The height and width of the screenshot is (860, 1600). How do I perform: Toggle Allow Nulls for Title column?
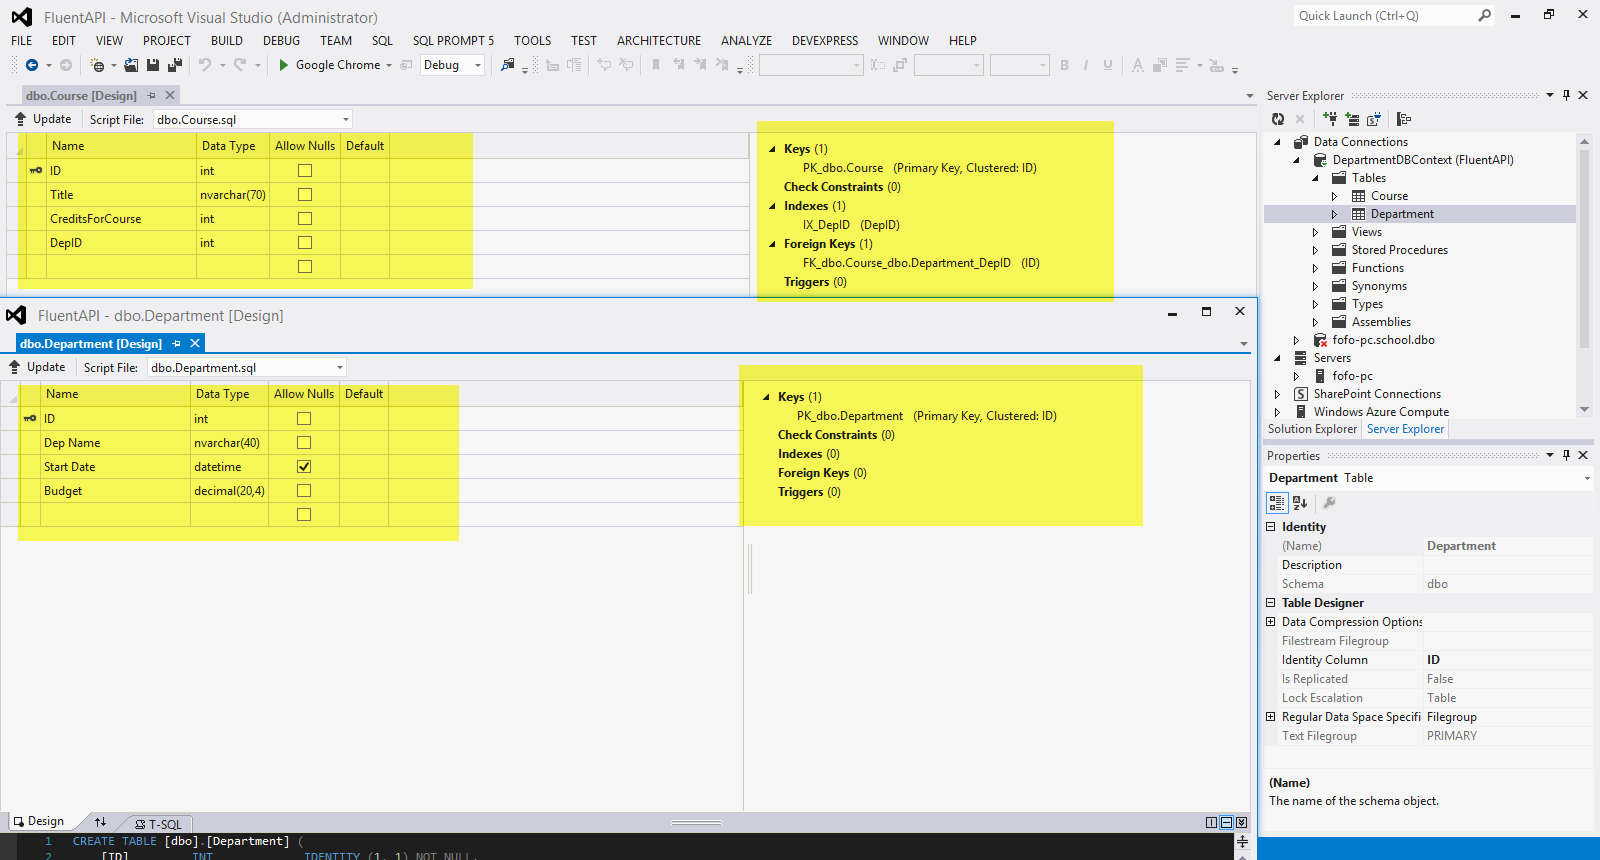[x=305, y=195]
